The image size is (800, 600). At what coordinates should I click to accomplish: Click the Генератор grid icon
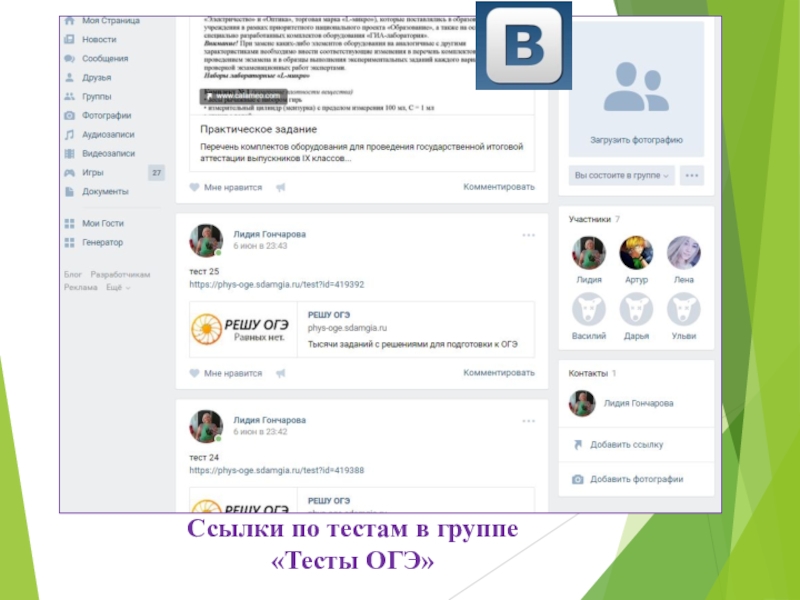69,242
